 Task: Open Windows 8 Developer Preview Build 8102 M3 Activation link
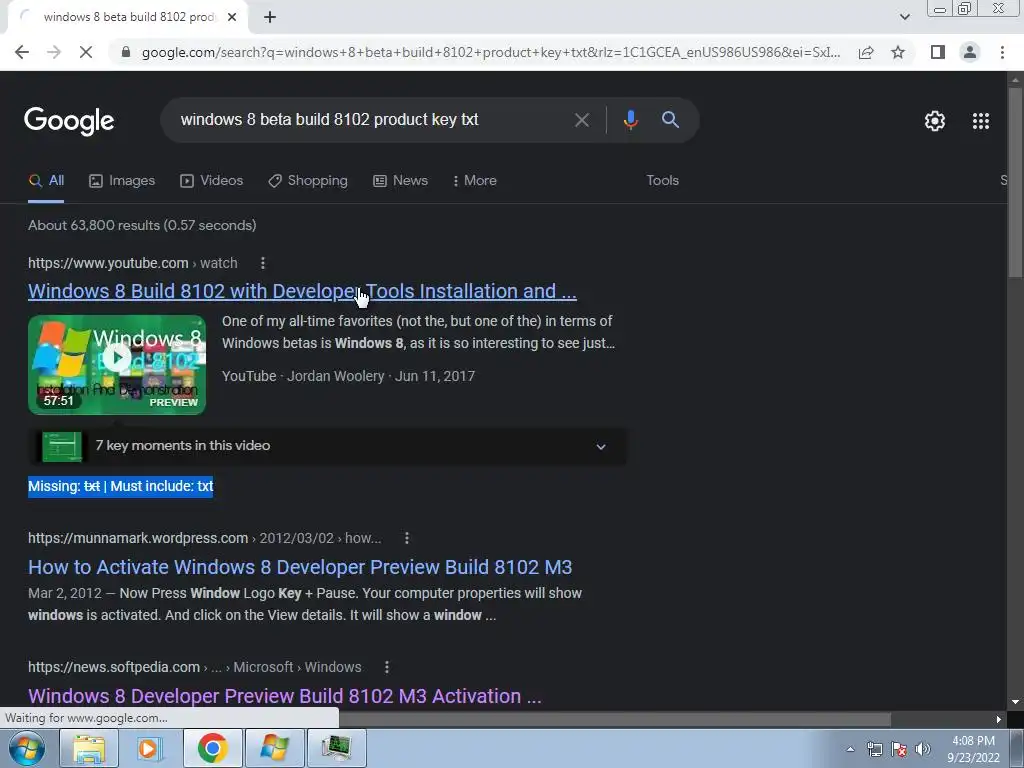point(285,696)
